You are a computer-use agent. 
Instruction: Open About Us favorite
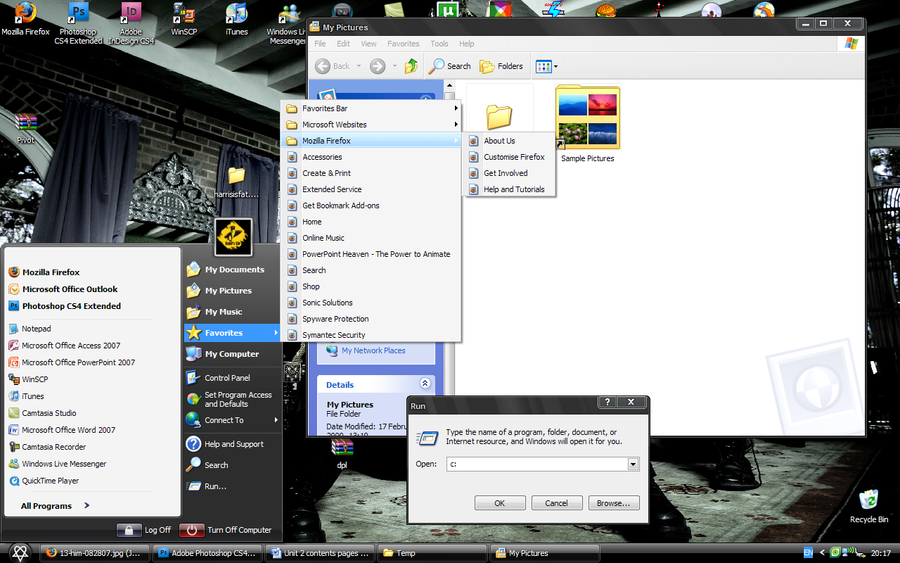510,141
